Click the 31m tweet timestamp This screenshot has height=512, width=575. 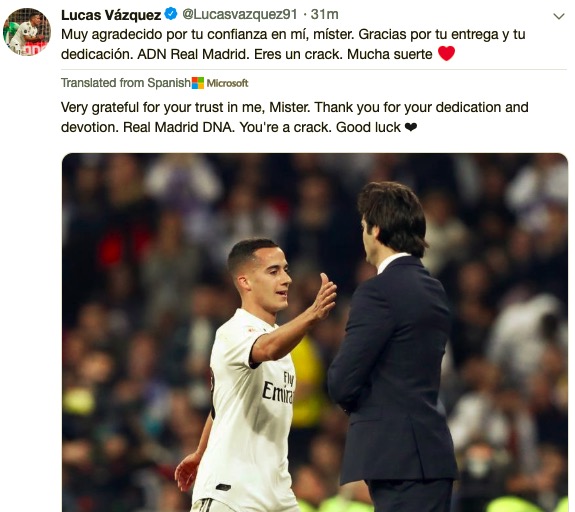325,15
